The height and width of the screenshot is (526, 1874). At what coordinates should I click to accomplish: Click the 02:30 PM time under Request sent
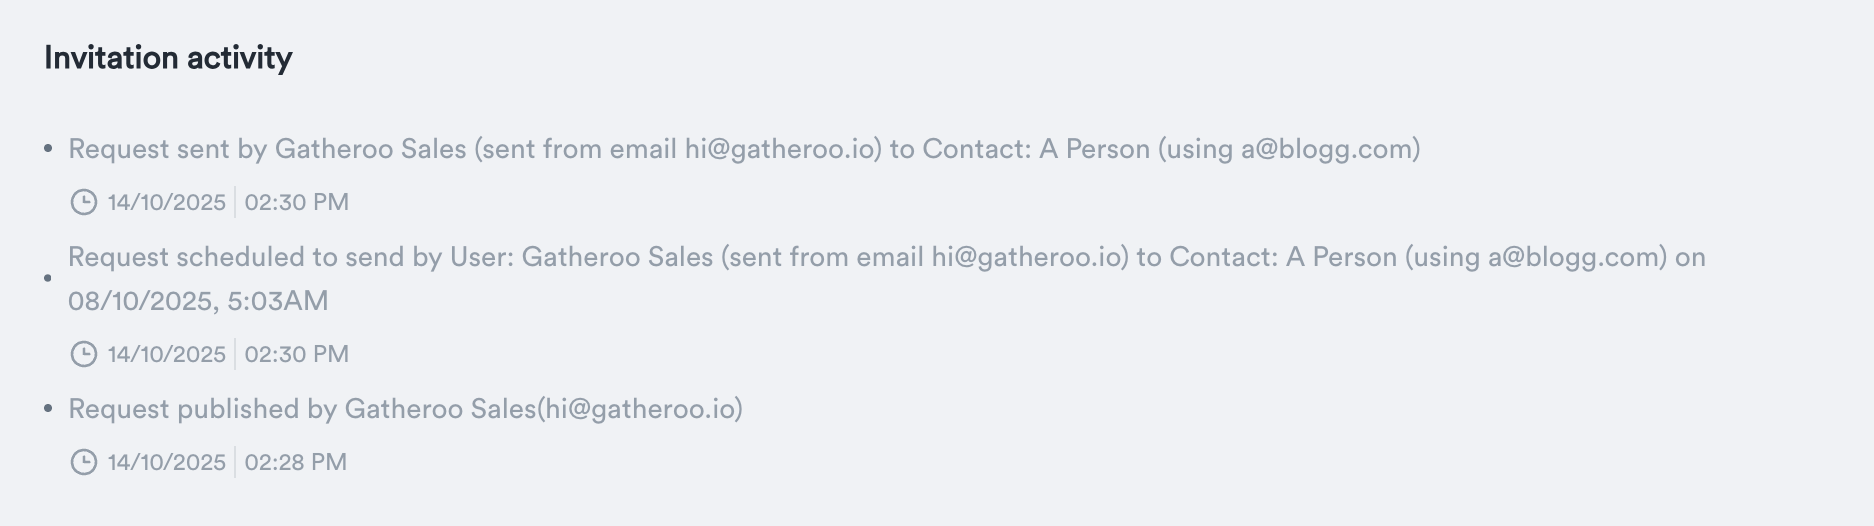click(x=297, y=202)
